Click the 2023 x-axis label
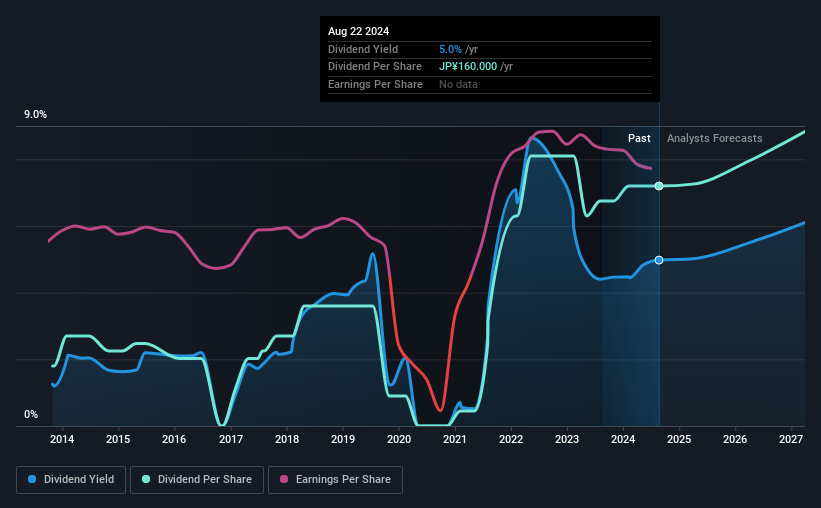The image size is (821, 508). point(567,439)
